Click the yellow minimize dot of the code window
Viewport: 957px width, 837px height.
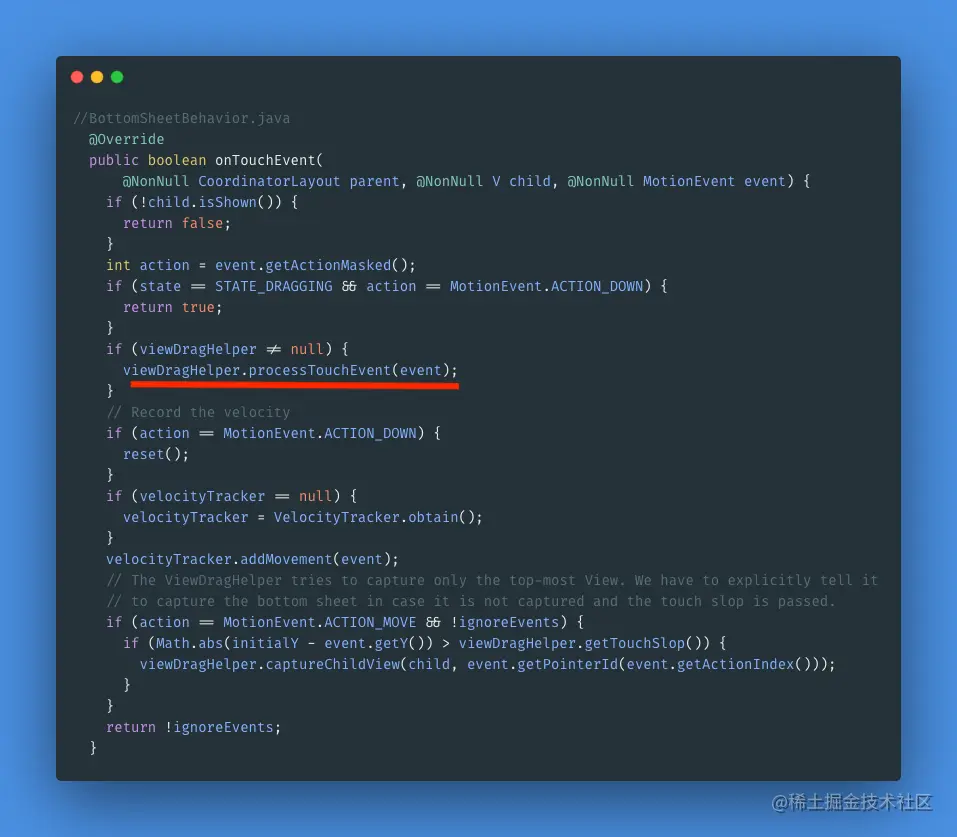click(97, 77)
